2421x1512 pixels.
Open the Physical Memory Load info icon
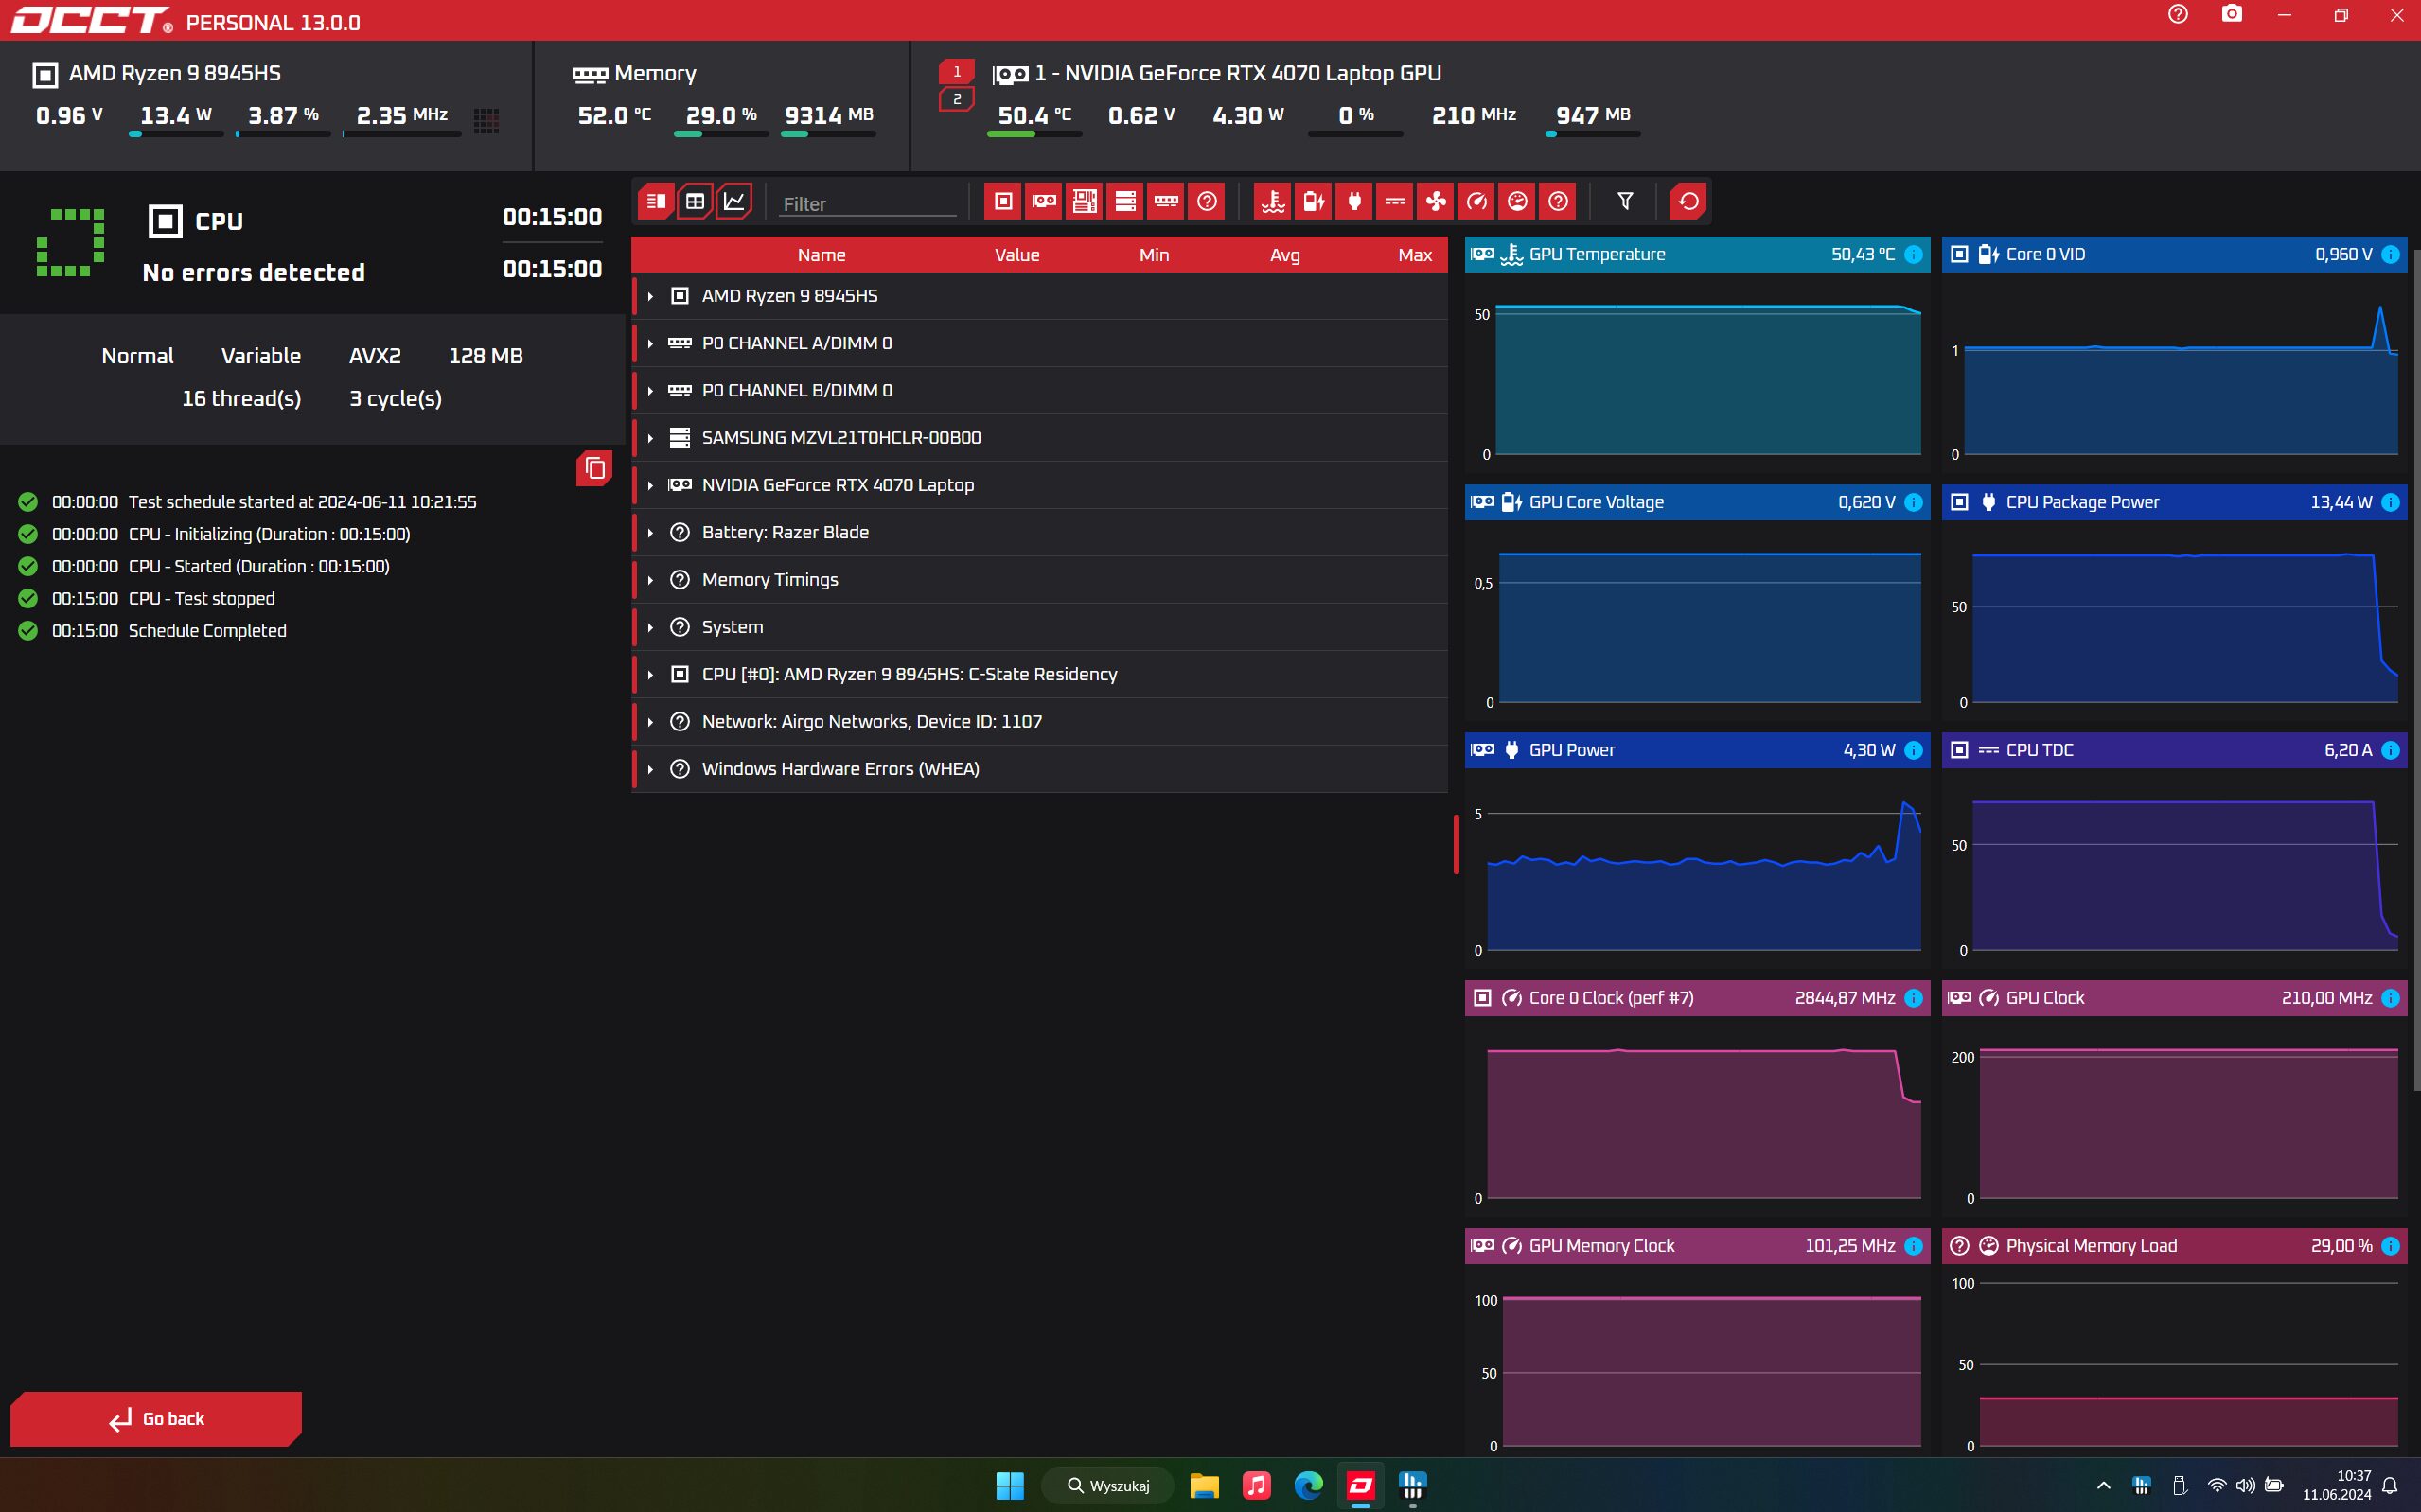point(2390,1246)
